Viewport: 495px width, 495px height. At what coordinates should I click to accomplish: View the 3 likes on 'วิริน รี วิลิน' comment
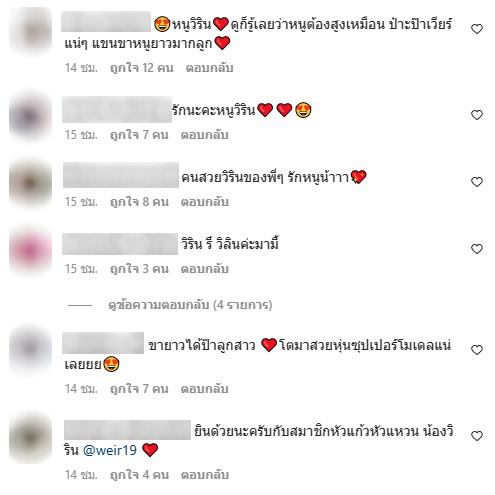(139, 269)
